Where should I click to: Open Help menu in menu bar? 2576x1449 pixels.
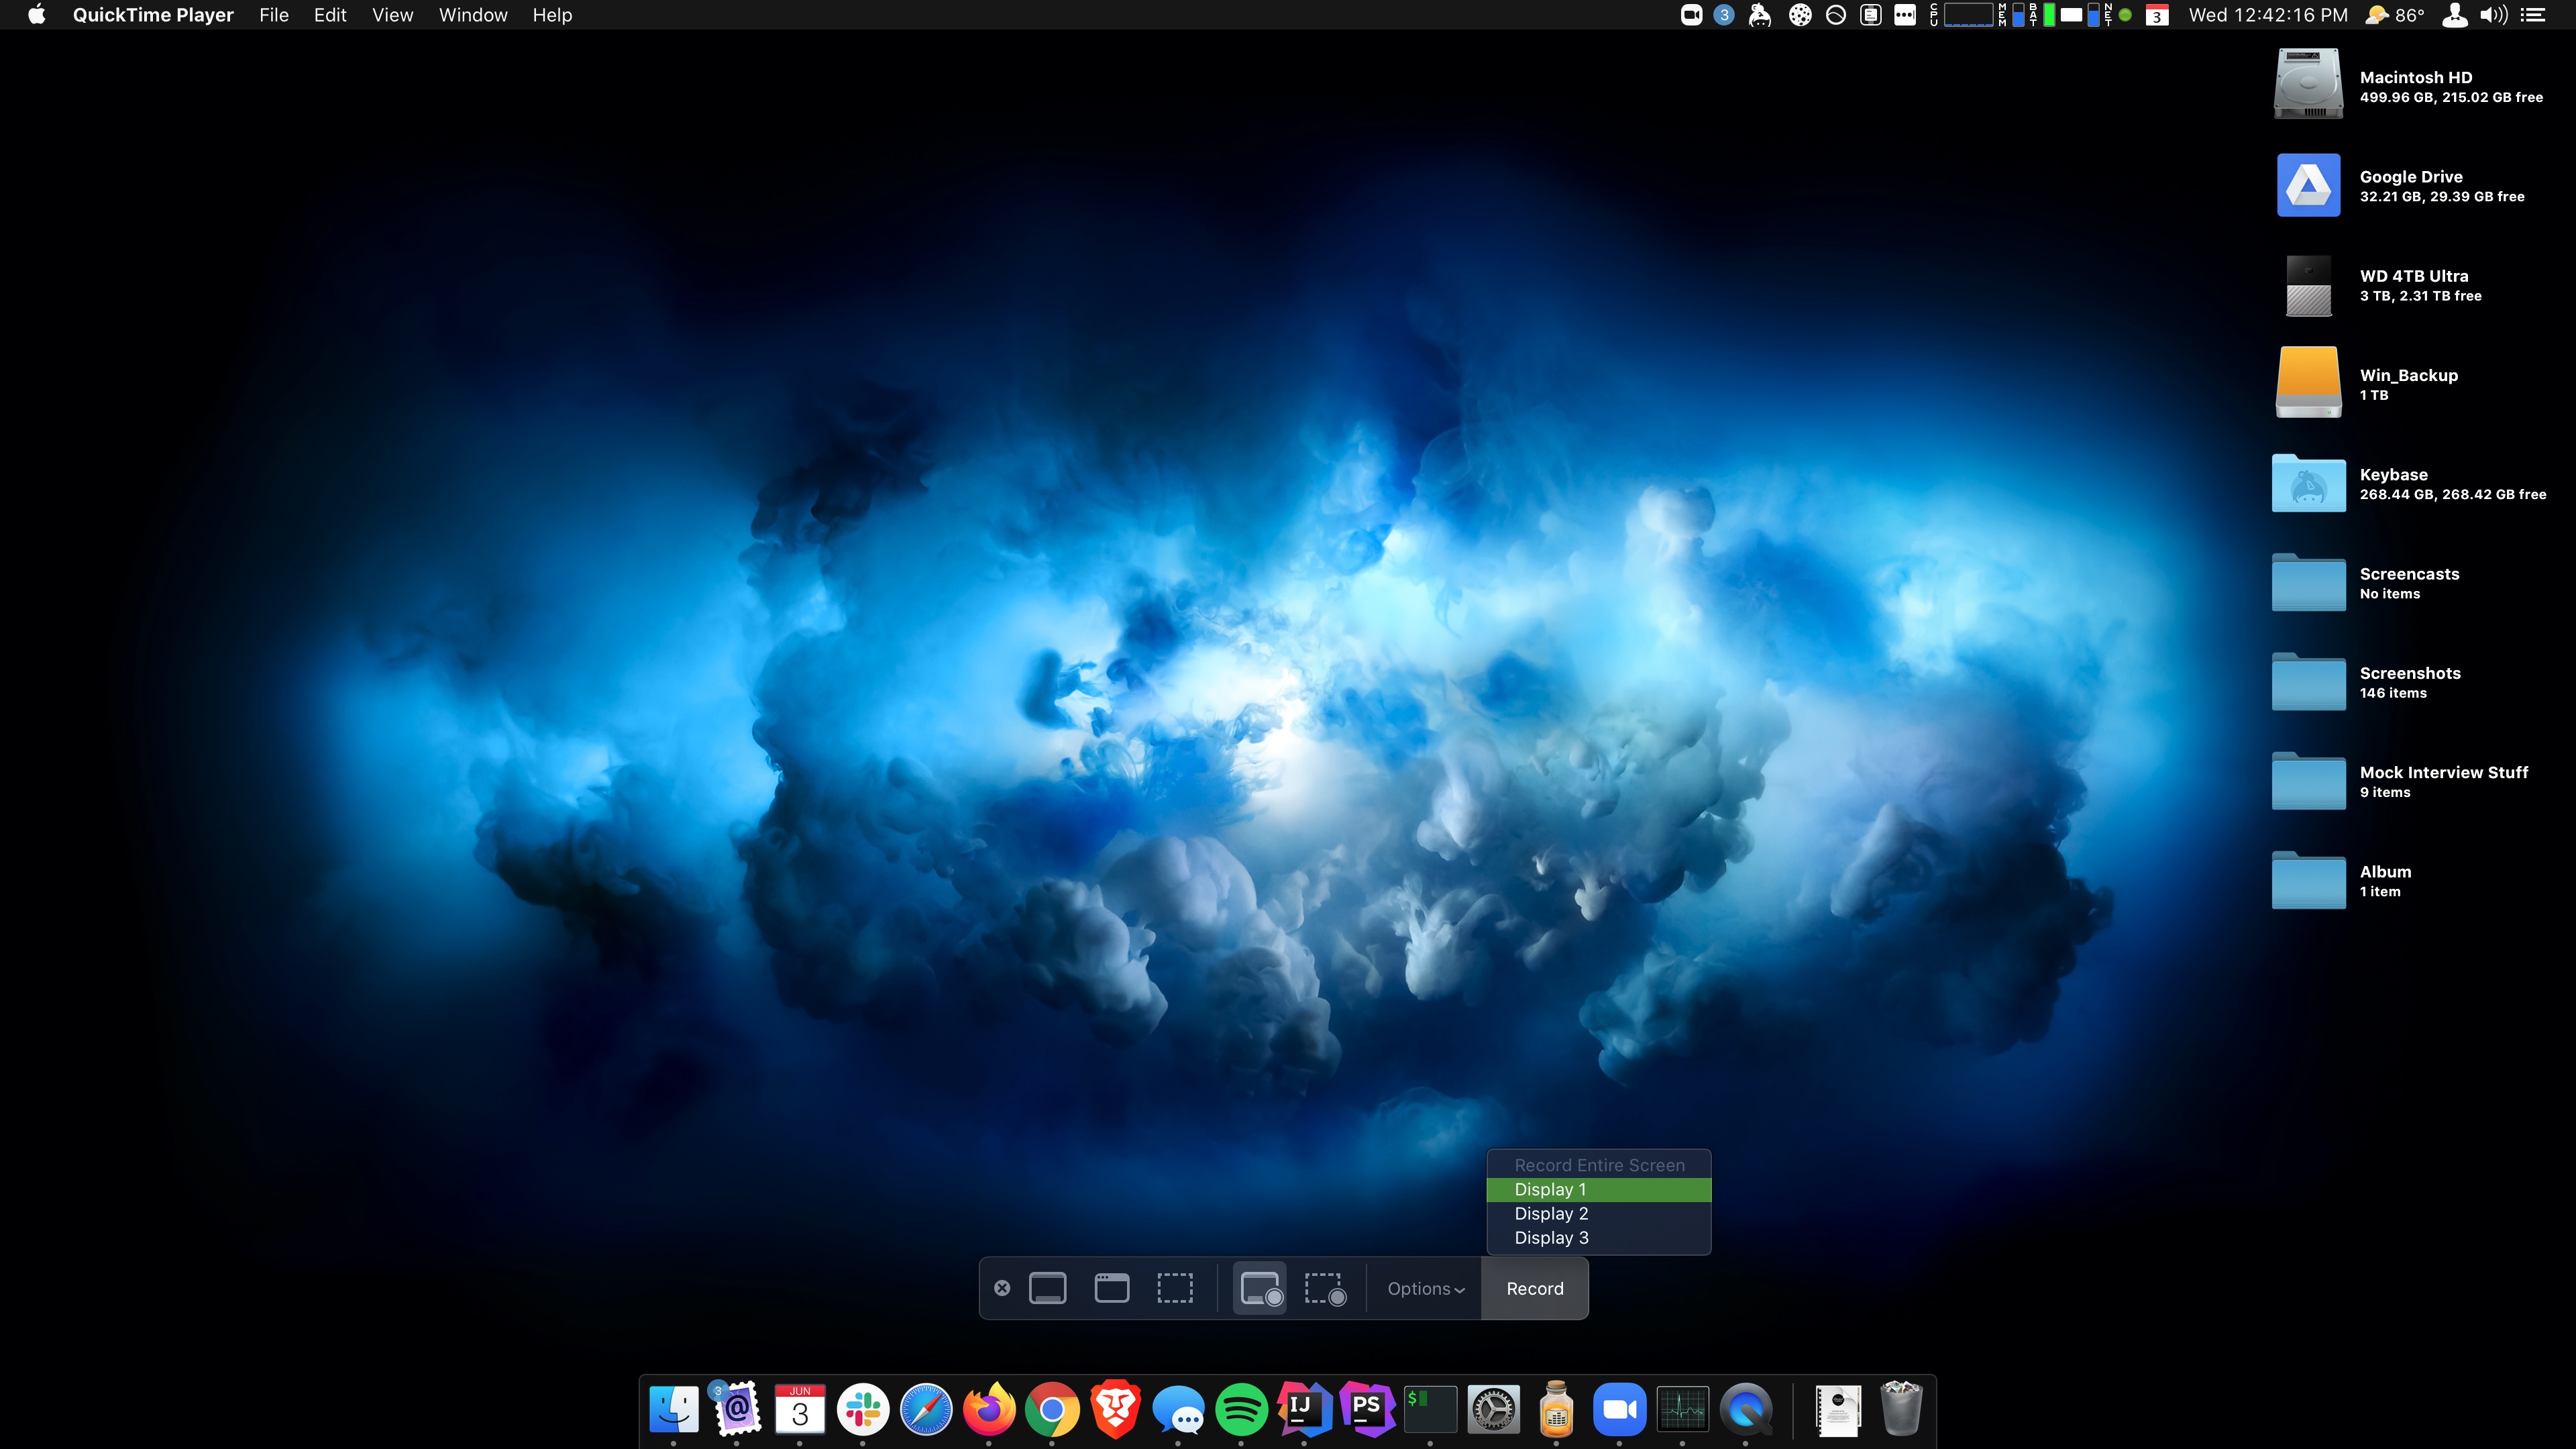552,15
